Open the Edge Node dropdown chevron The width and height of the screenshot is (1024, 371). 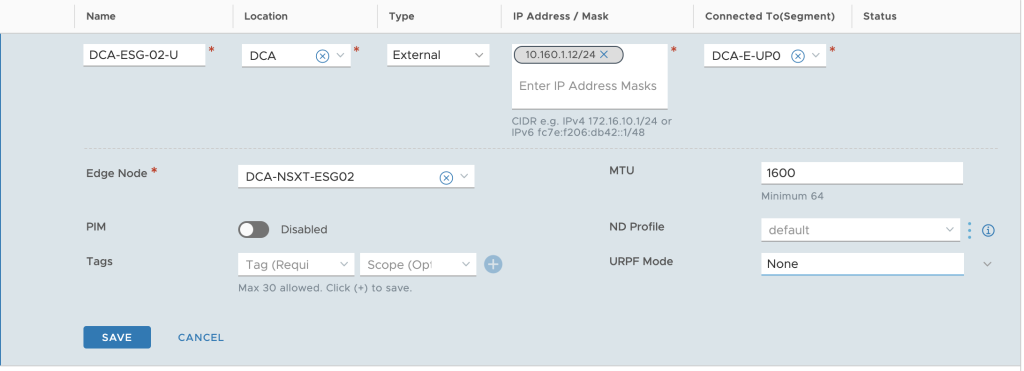[464, 176]
